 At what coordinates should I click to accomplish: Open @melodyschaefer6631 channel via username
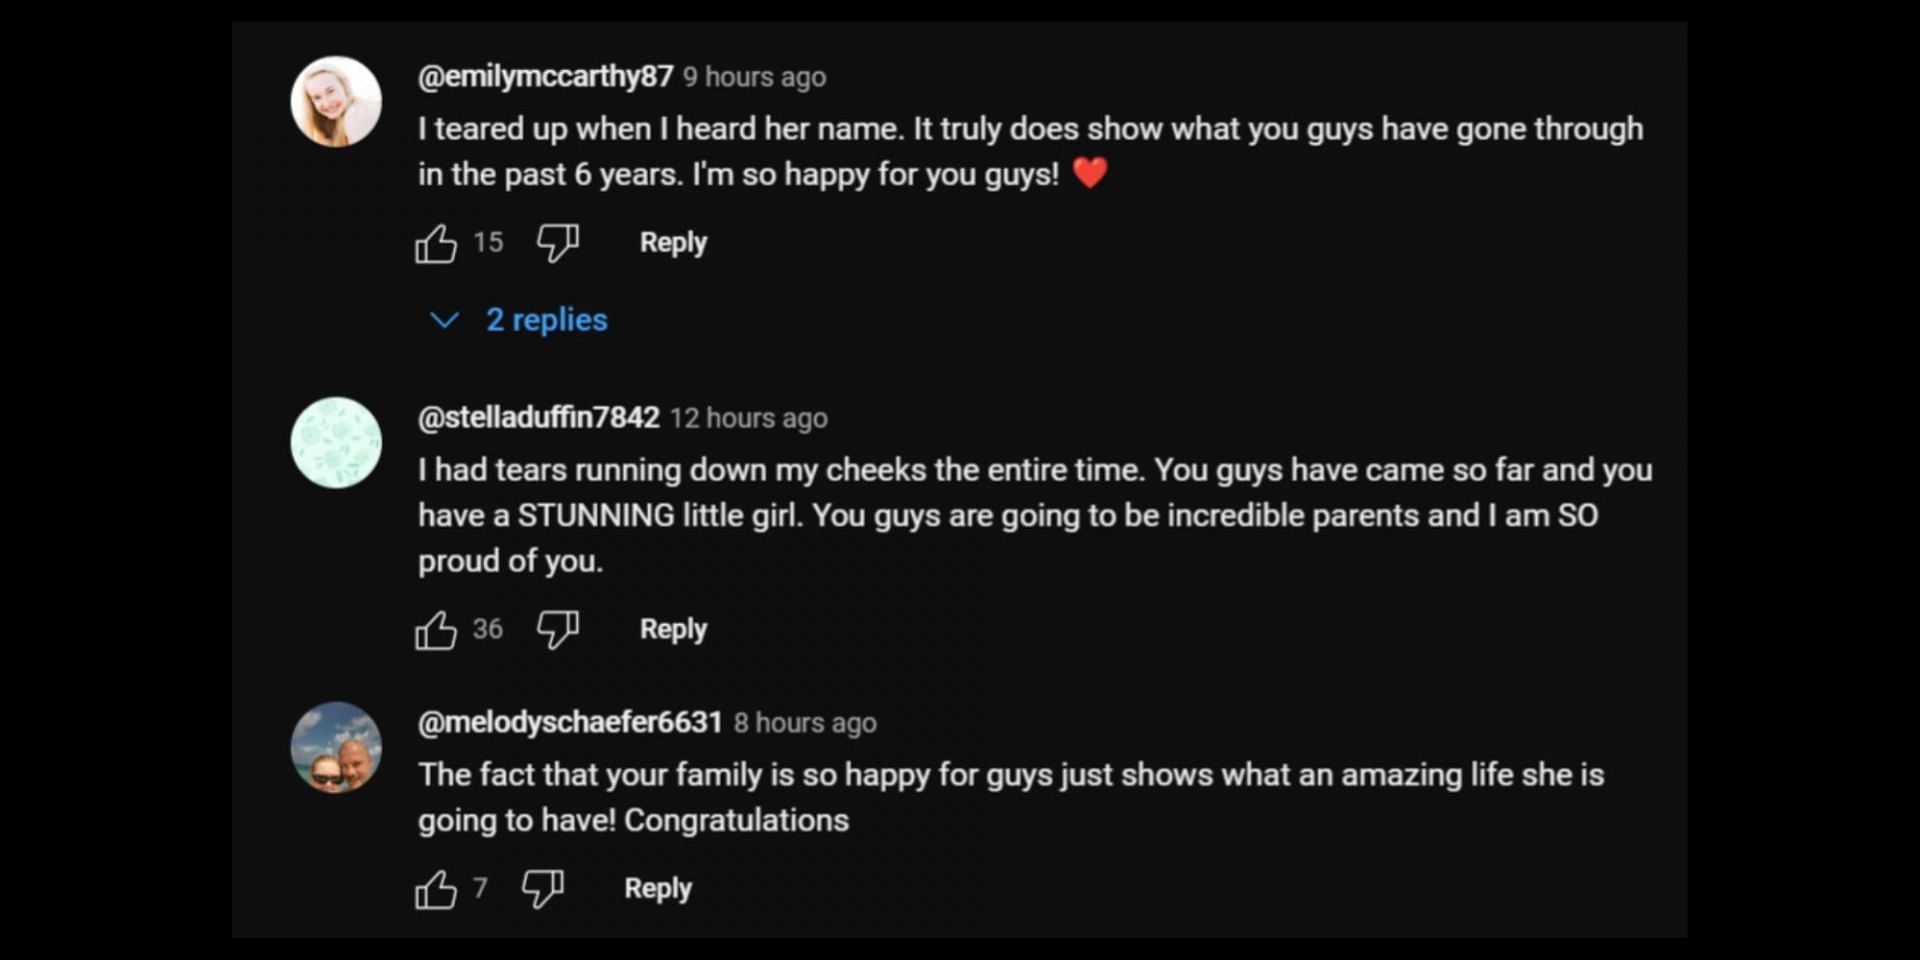[x=569, y=722]
